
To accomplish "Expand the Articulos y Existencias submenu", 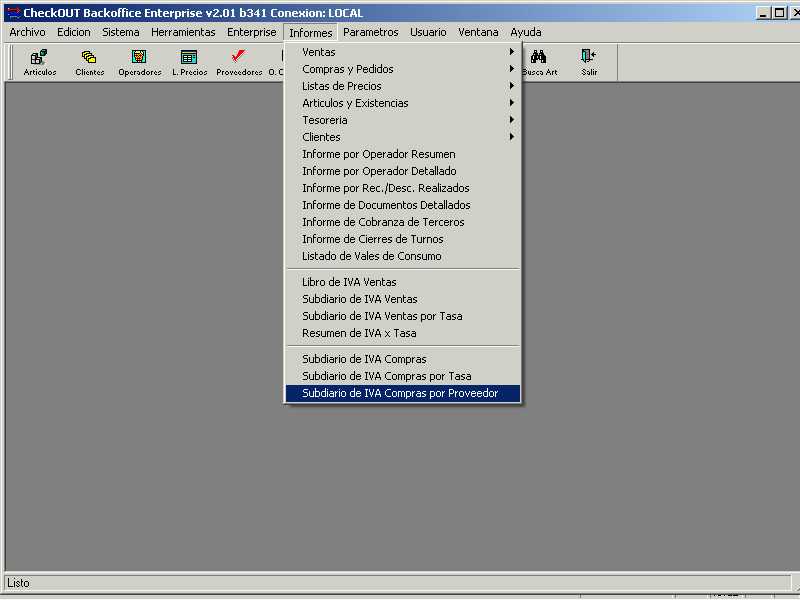I will [403, 103].
